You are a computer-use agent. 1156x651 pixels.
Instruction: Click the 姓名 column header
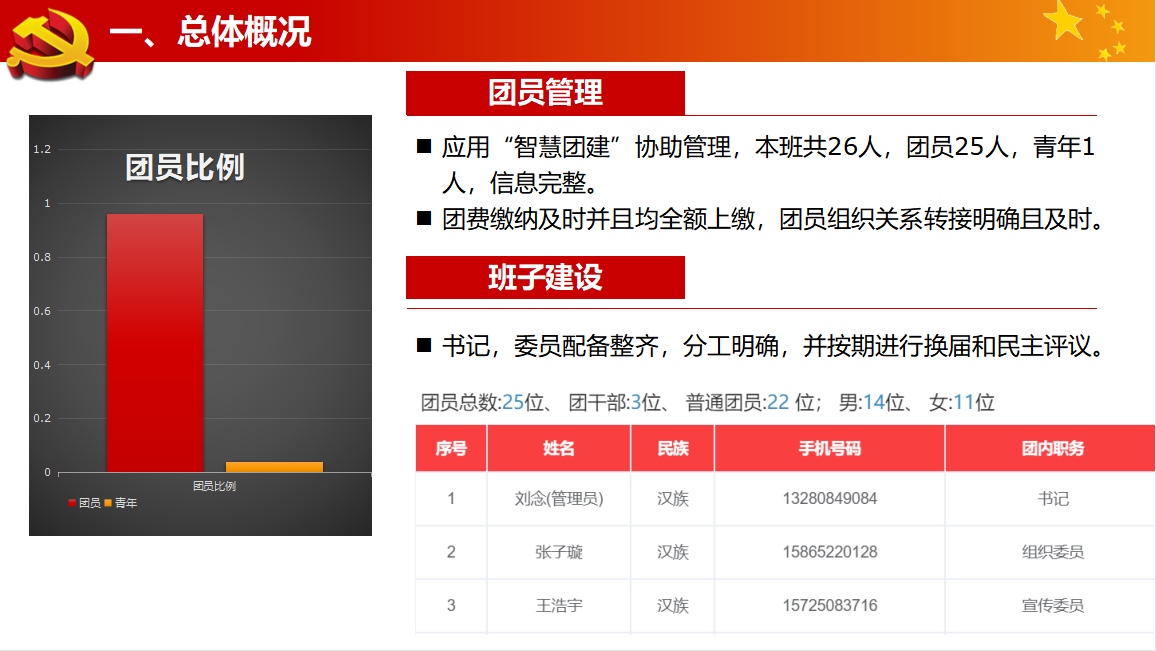(558, 448)
